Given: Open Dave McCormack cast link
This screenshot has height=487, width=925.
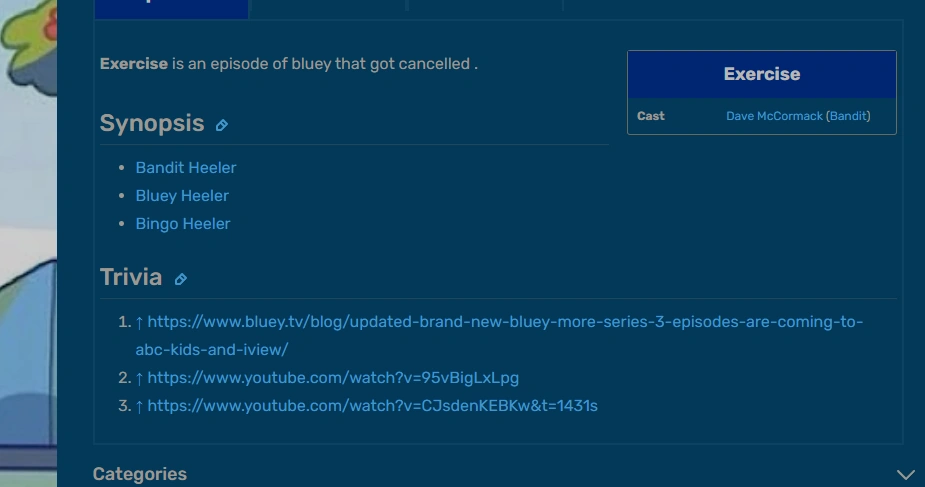Looking at the screenshot, I should pos(774,116).
